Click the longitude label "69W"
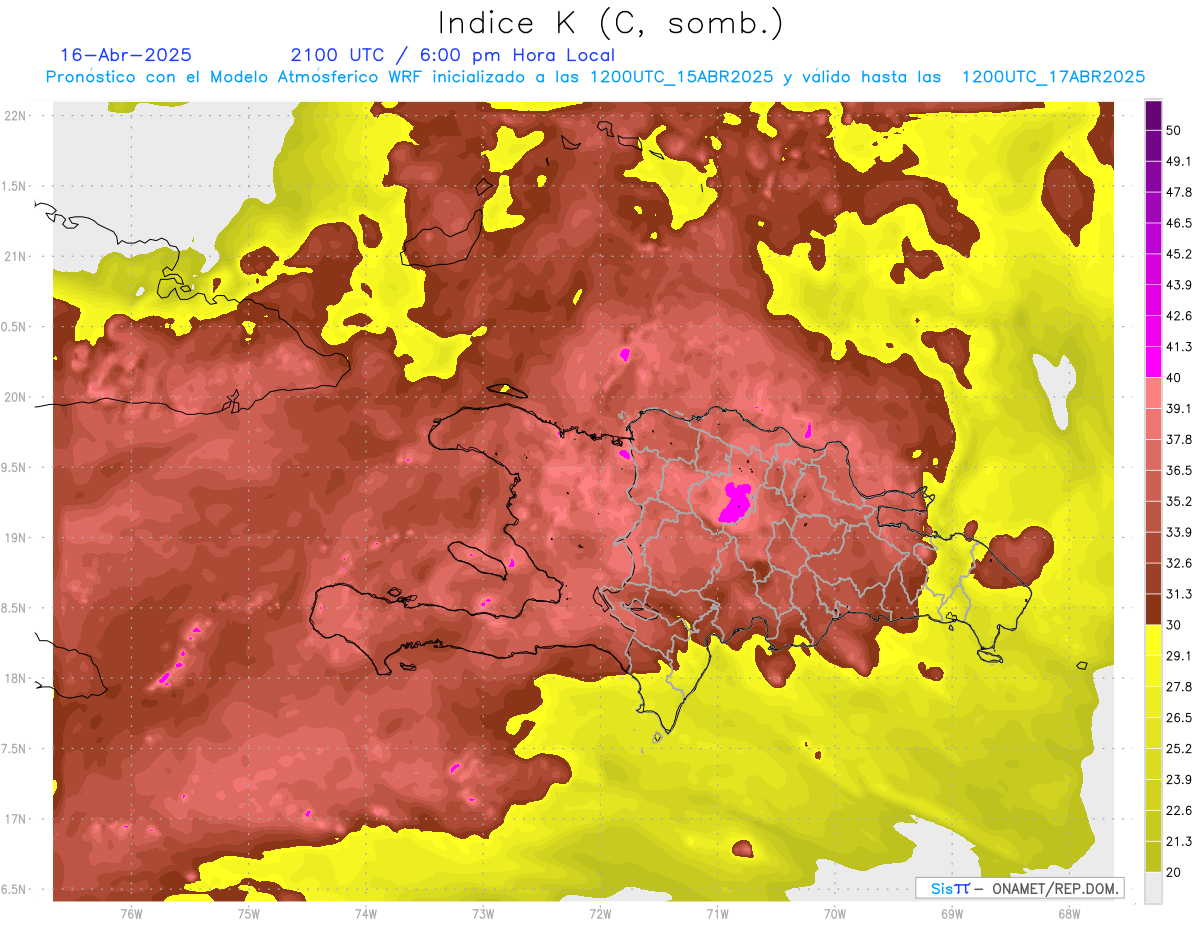Image resolution: width=1200 pixels, height=927 pixels. tap(952, 914)
